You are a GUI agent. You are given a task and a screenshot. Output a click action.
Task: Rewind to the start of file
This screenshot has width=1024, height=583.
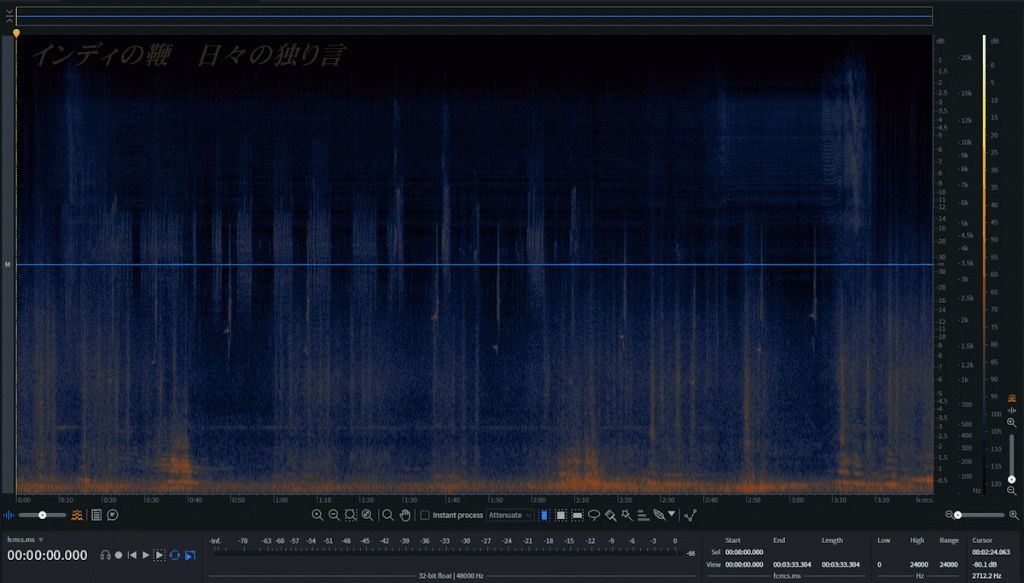click(131, 555)
